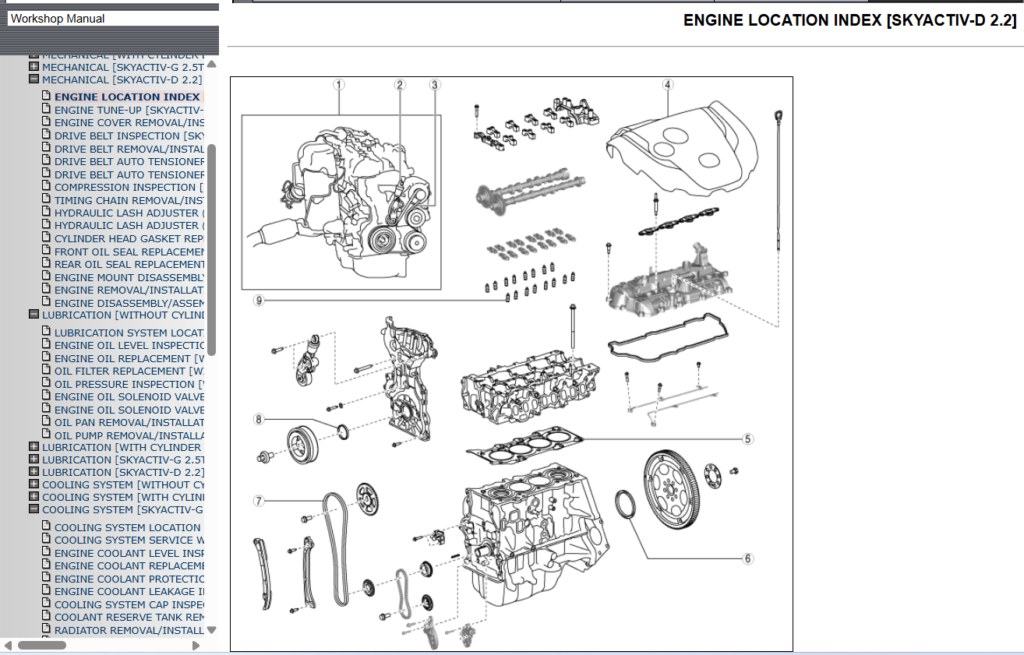Open ENGINE REMOVAL/INSTALLAT page
This screenshot has height=655, width=1024.
coord(129,289)
